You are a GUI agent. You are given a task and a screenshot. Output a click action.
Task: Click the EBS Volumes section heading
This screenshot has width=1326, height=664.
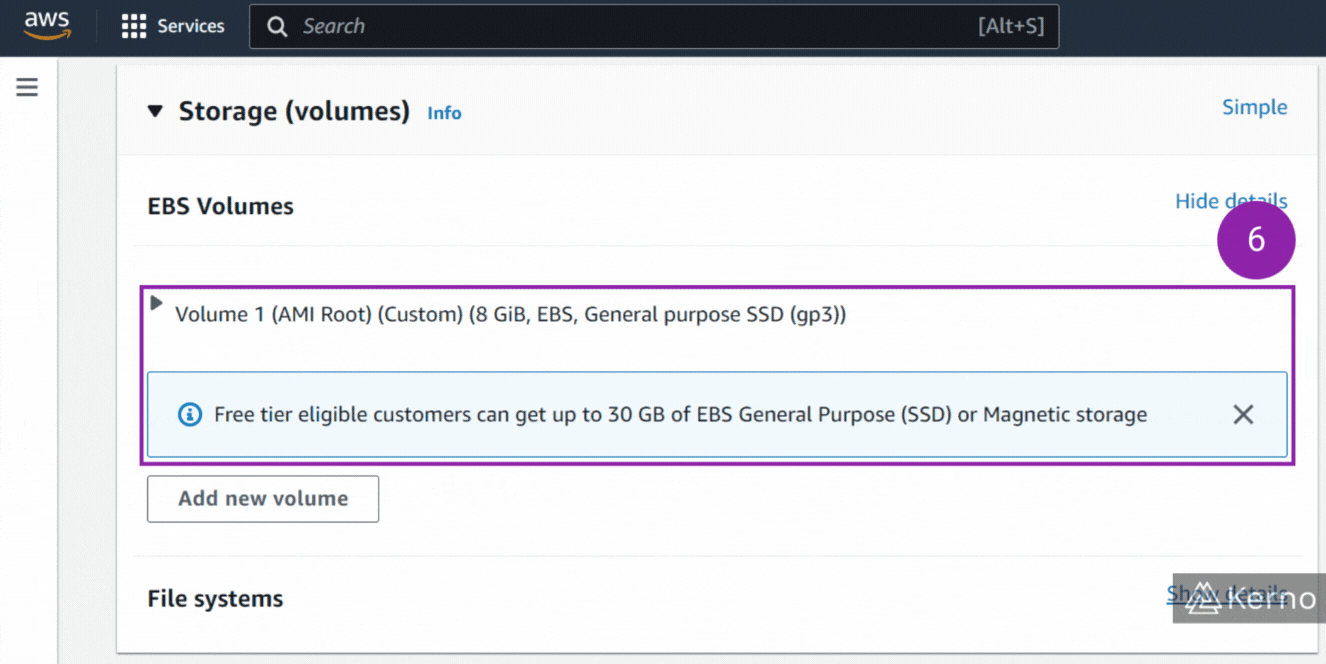(x=220, y=205)
